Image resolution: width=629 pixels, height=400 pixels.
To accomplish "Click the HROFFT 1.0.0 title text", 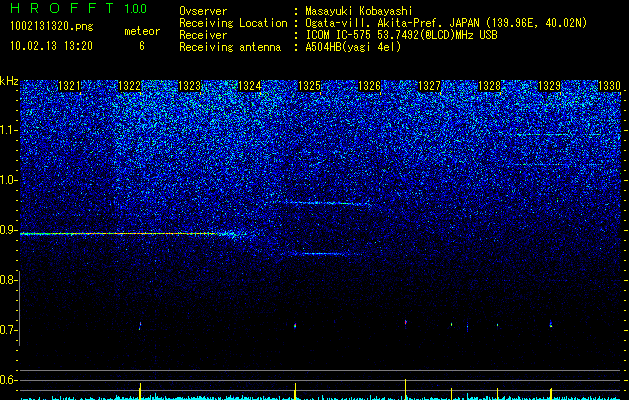I will 78,8.
